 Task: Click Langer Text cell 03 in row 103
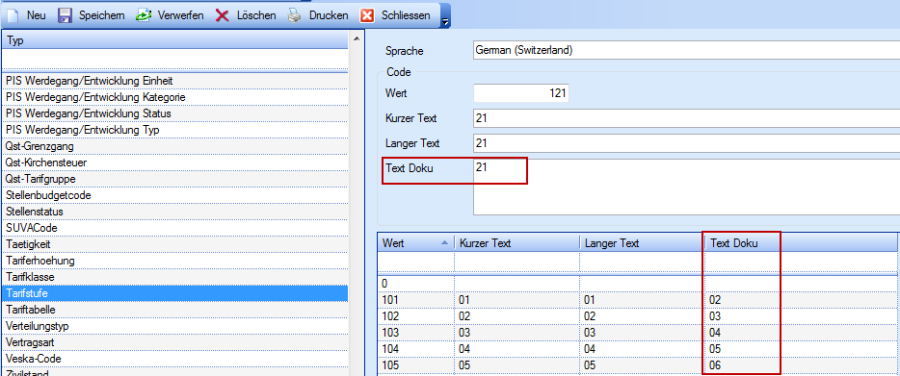point(642,332)
